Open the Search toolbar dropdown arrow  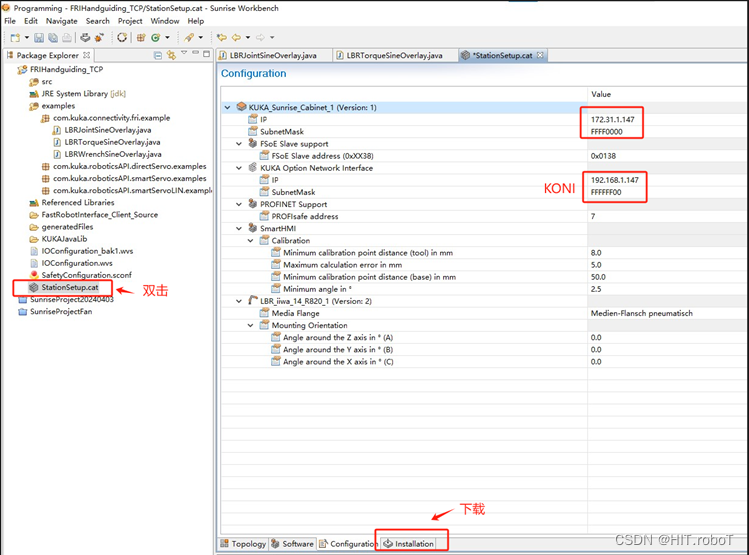point(201,37)
